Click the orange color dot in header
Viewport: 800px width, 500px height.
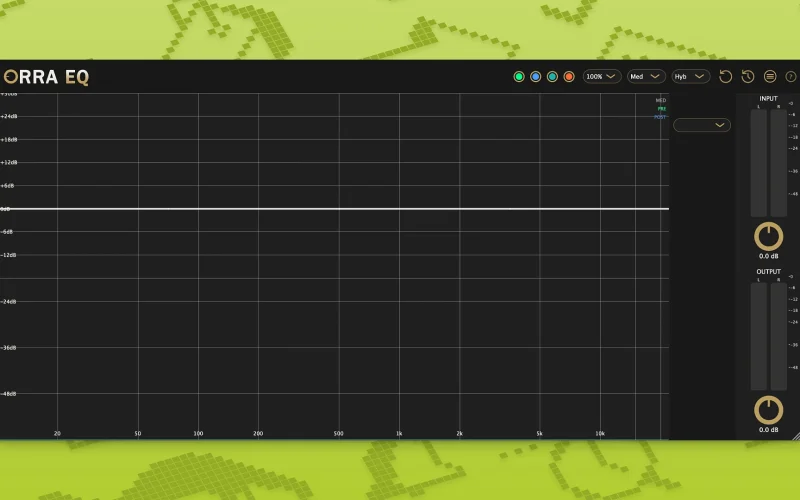click(569, 77)
